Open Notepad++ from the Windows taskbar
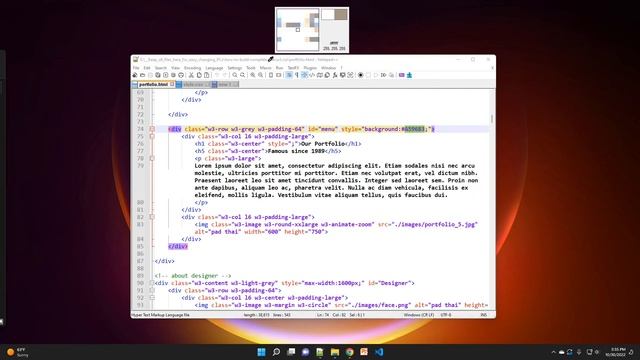Viewport: 640px width, 360px height. pyautogui.click(x=320, y=352)
